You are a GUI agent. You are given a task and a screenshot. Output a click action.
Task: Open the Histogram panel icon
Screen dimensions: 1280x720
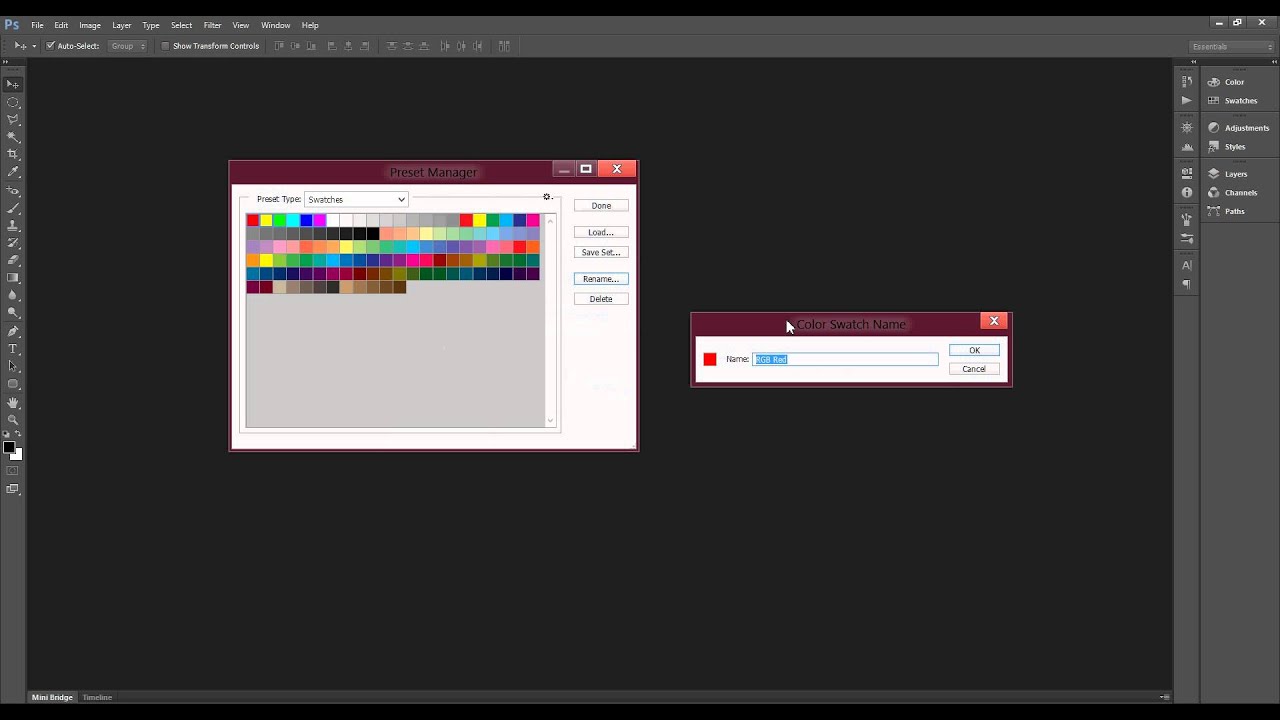(1187, 147)
